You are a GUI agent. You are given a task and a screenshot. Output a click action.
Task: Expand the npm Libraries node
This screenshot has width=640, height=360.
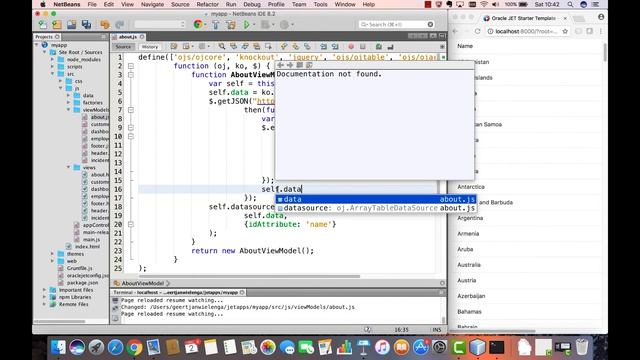pos(44,297)
